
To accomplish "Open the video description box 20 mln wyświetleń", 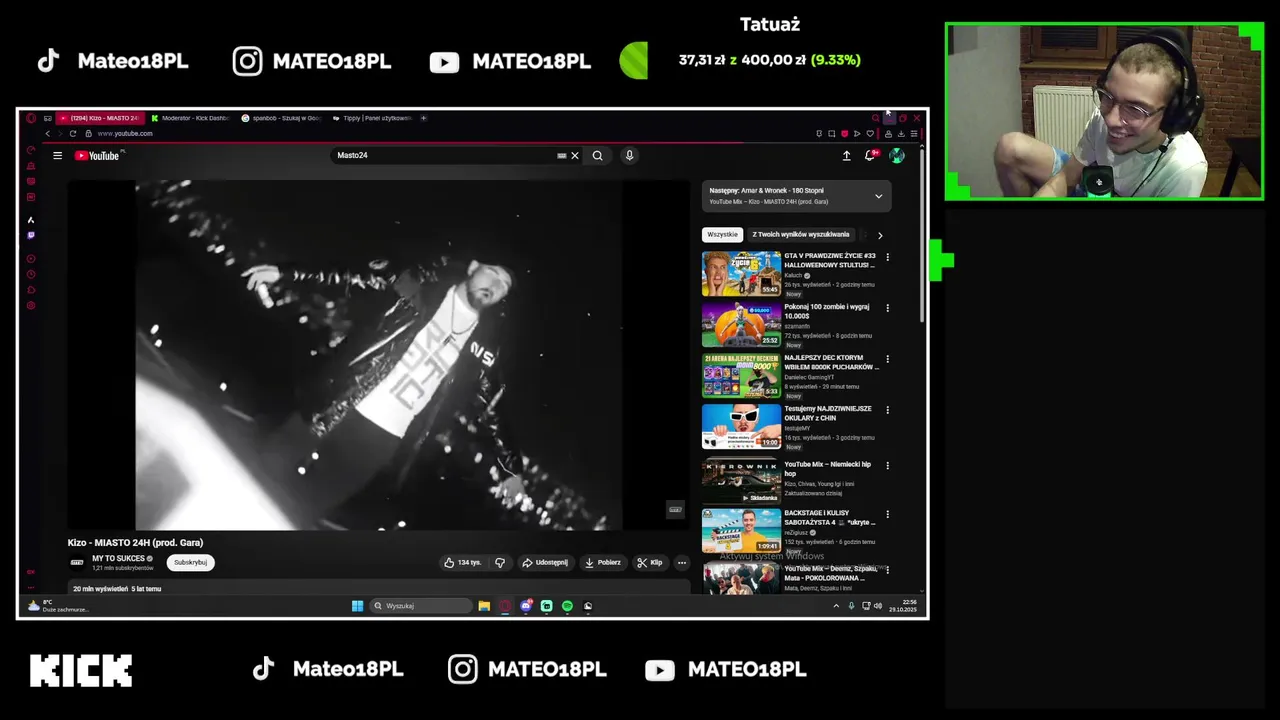I will [378, 589].
